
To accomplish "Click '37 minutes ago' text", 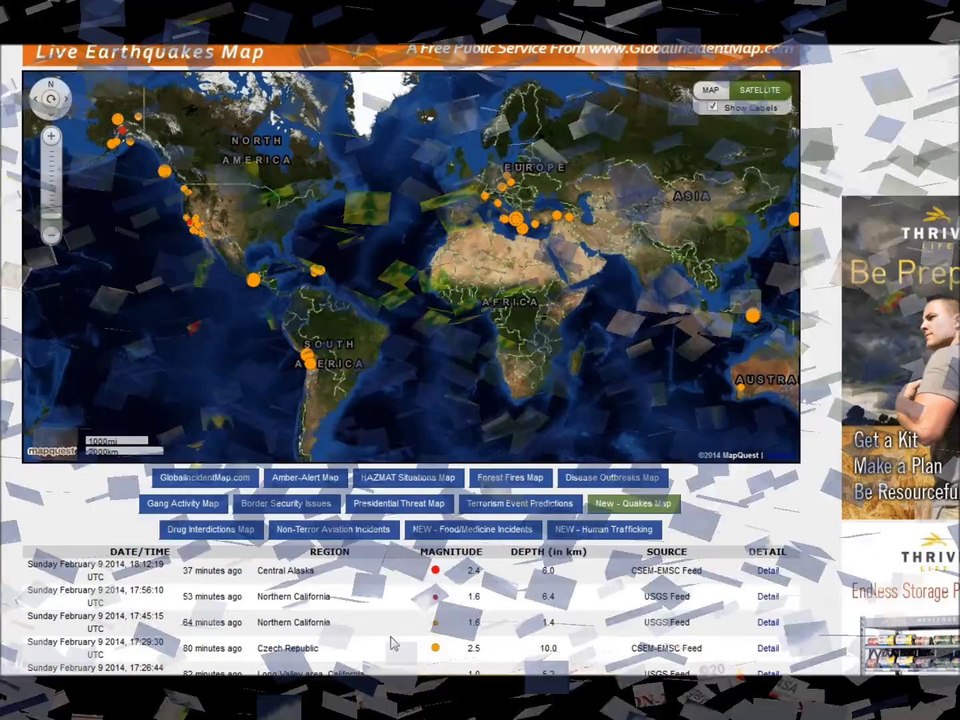I will coord(212,571).
